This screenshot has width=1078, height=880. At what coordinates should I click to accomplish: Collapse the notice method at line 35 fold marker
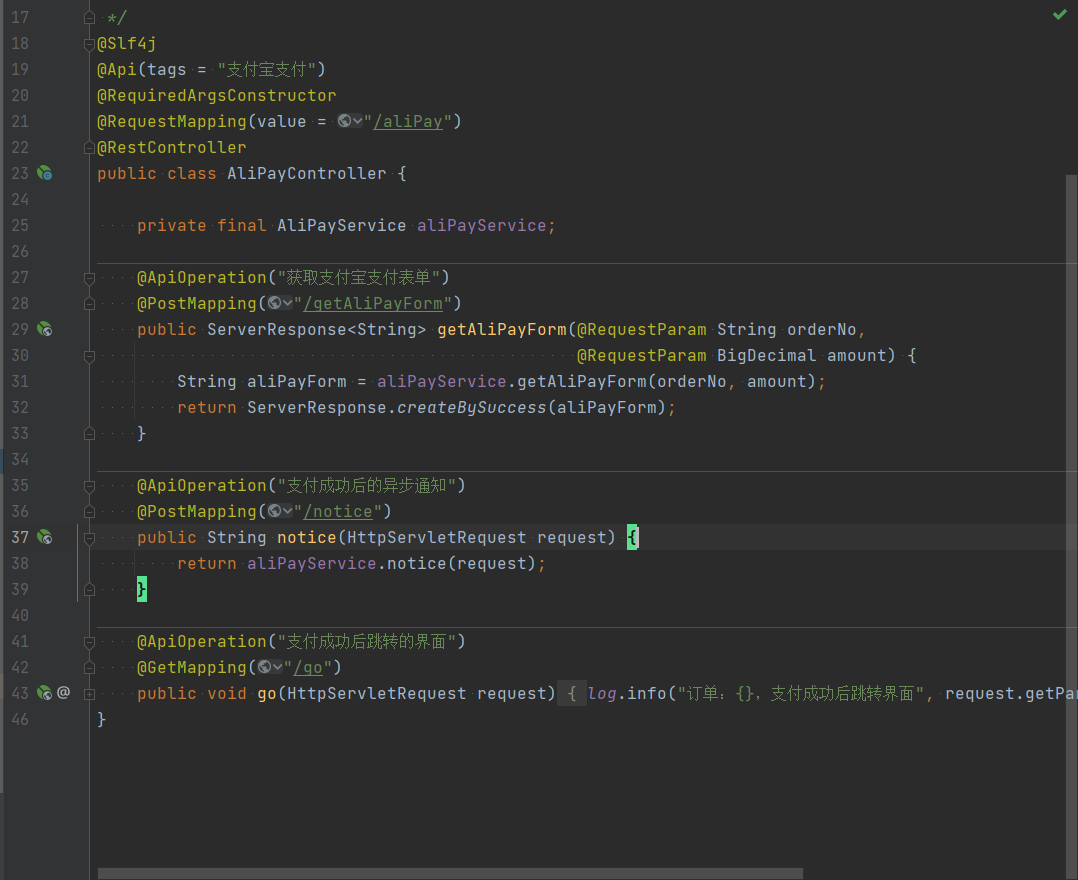[89, 485]
